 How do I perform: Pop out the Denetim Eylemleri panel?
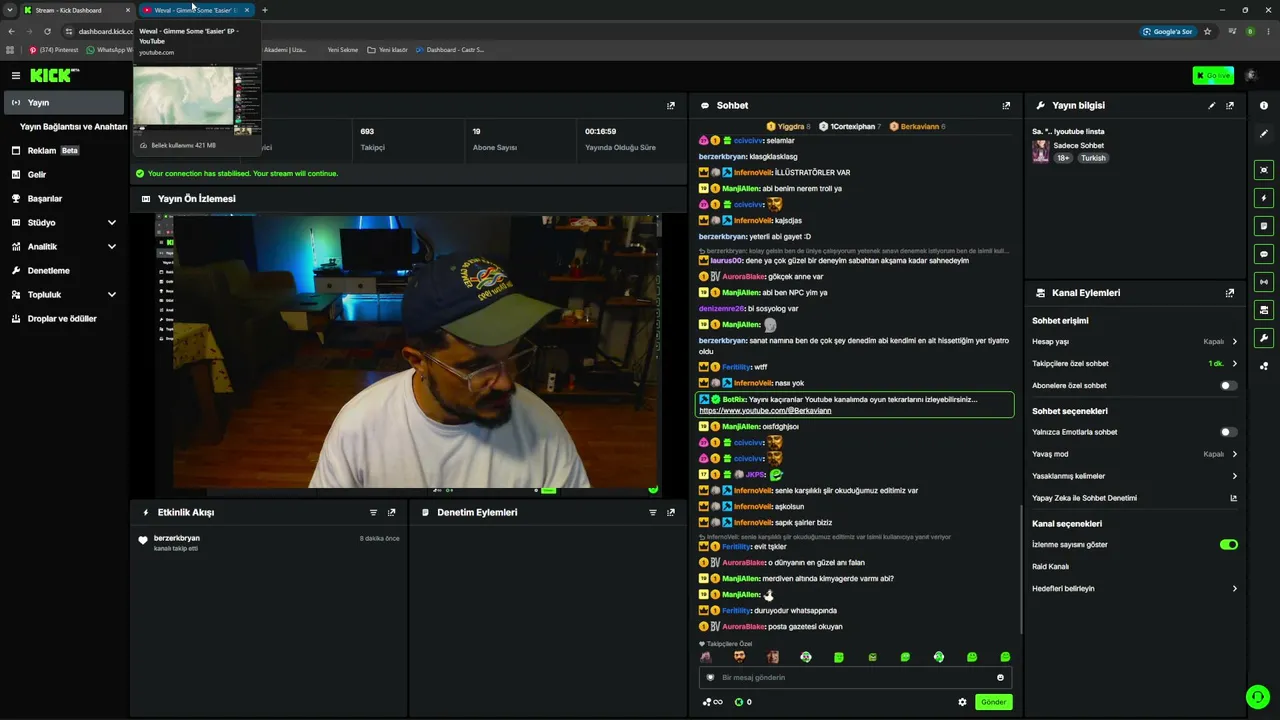coord(670,512)
